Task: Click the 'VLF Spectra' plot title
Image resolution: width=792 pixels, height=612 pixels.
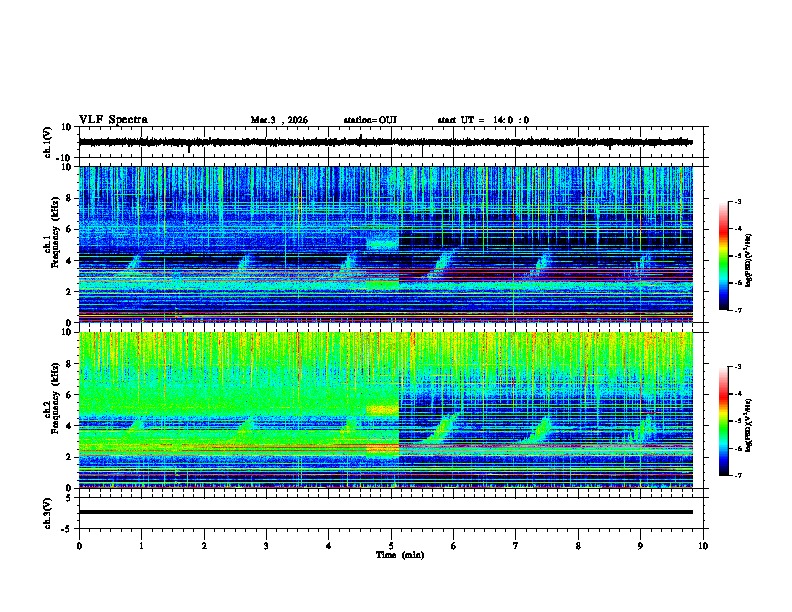Action: tap(113, 120)
